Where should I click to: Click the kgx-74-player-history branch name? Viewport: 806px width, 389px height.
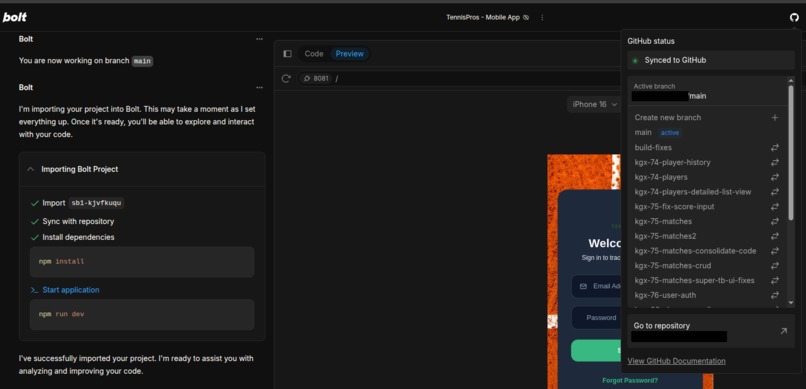[x=672, y=162]
